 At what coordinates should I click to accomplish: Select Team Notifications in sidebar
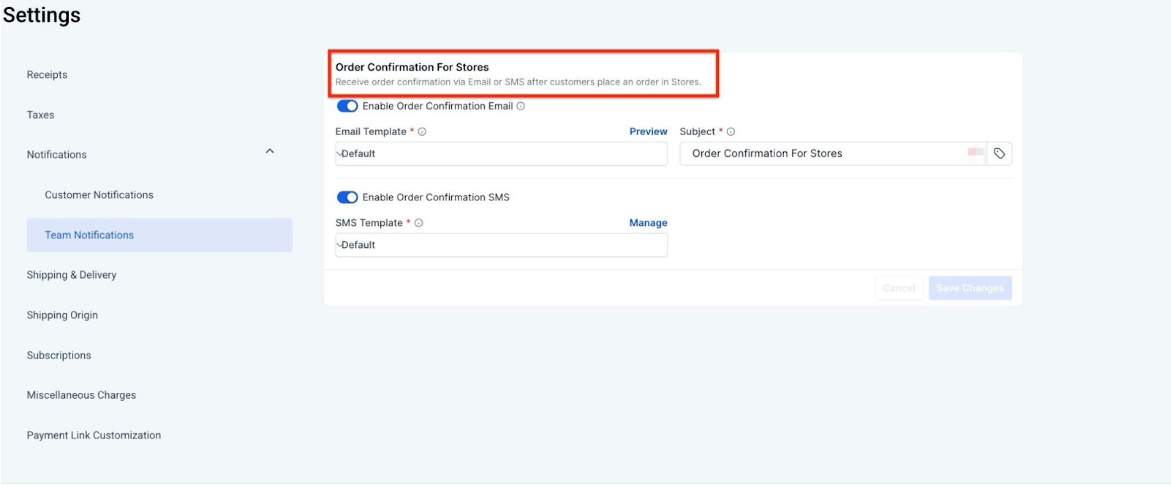point(89,235)
